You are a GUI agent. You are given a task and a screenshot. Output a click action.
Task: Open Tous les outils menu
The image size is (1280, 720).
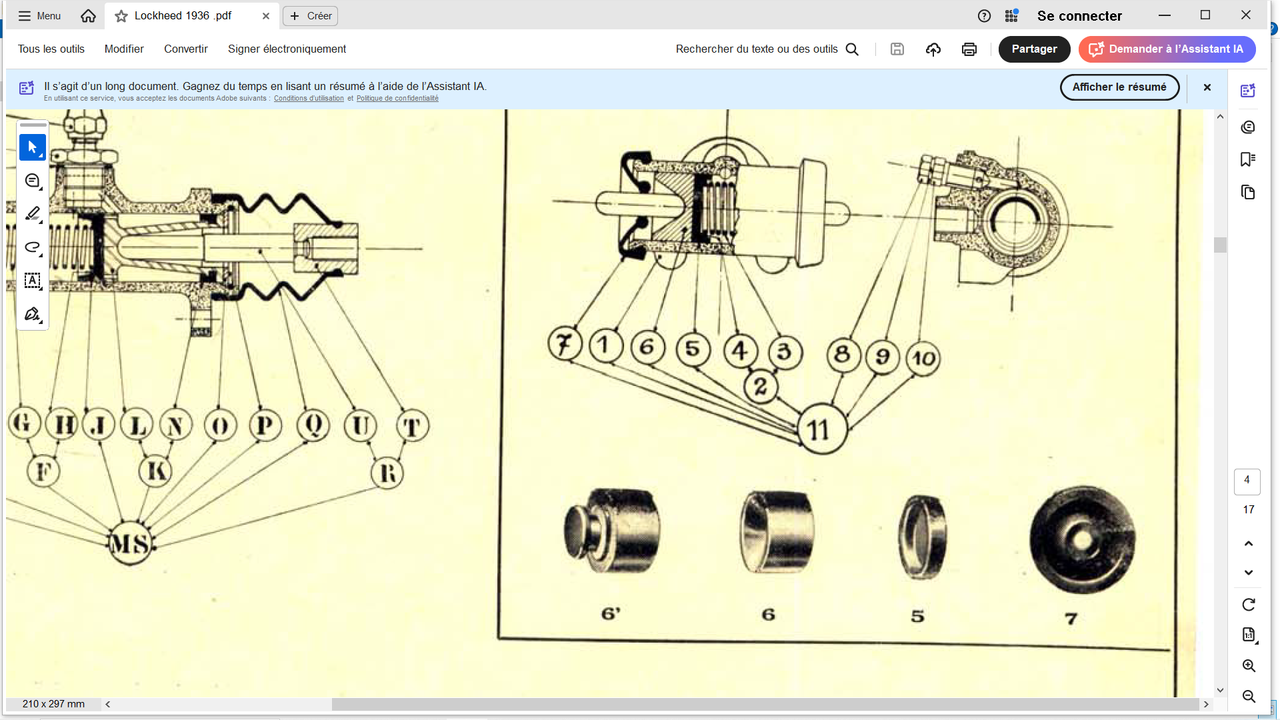pyautogui.click(x=51, y=49)
